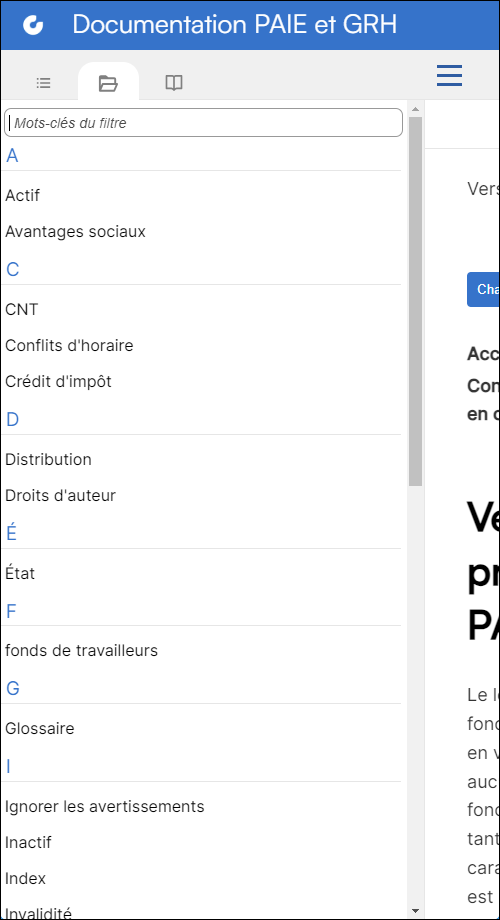Select the Droits d'auteur entry

tap(60, 496)
